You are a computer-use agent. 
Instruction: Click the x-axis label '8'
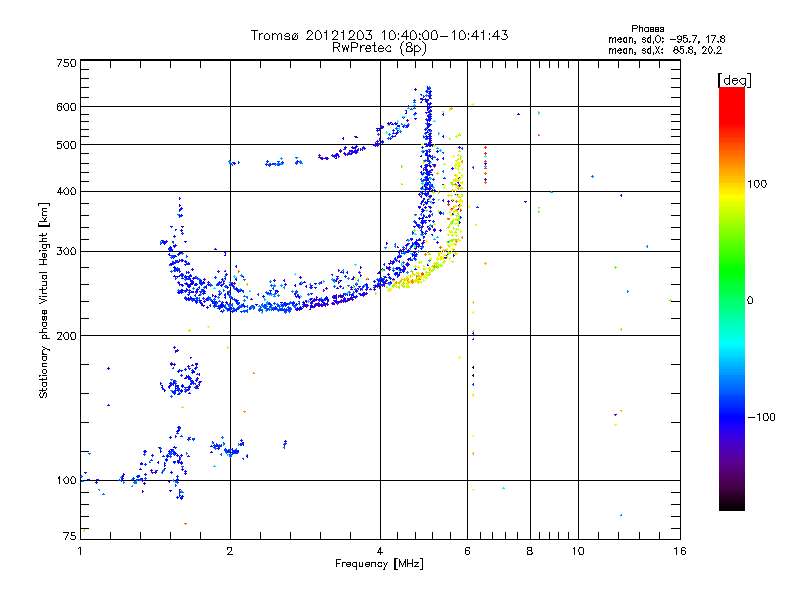click(x=530, y=551)
